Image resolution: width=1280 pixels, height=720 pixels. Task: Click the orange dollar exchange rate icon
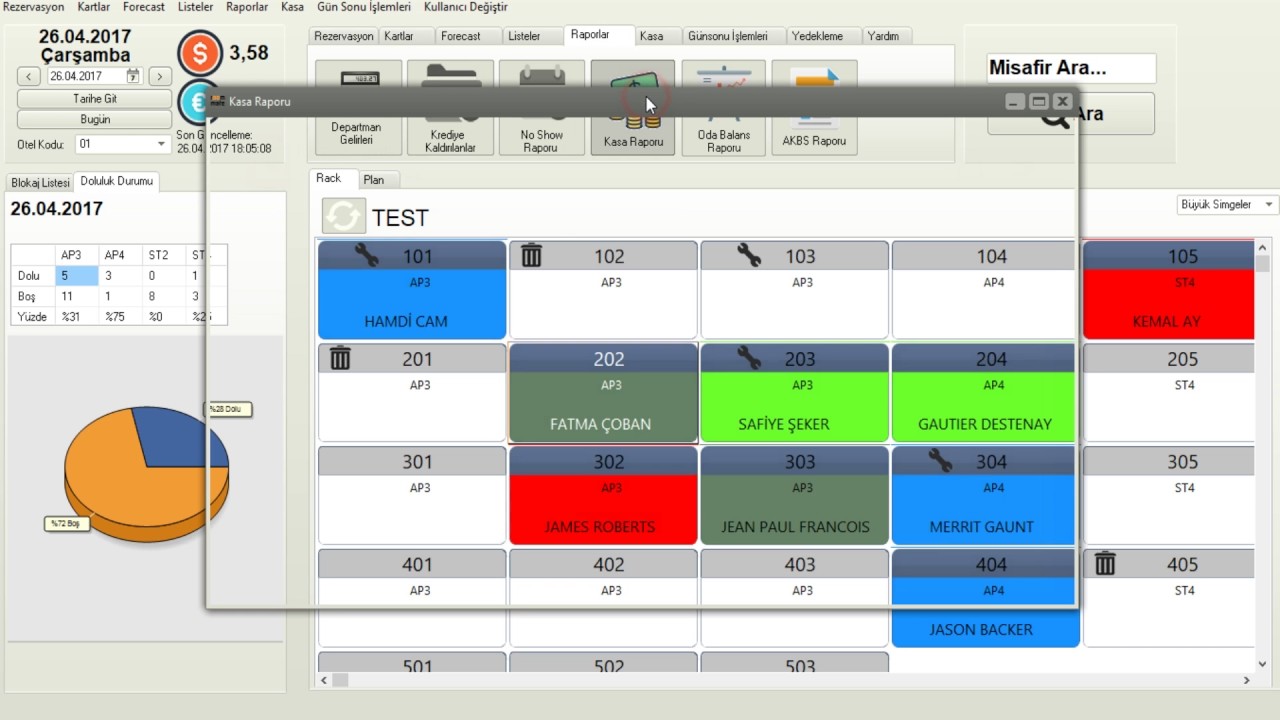click(x=200, y=53)
